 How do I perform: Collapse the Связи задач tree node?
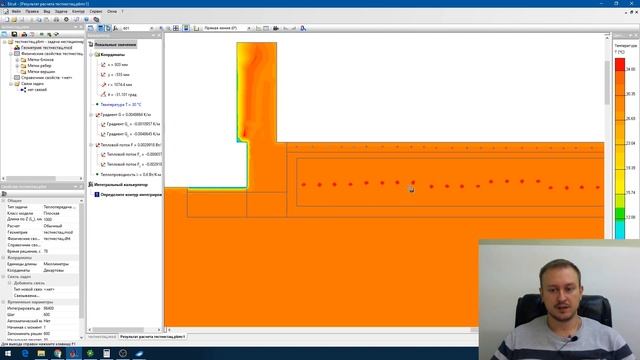11,84
